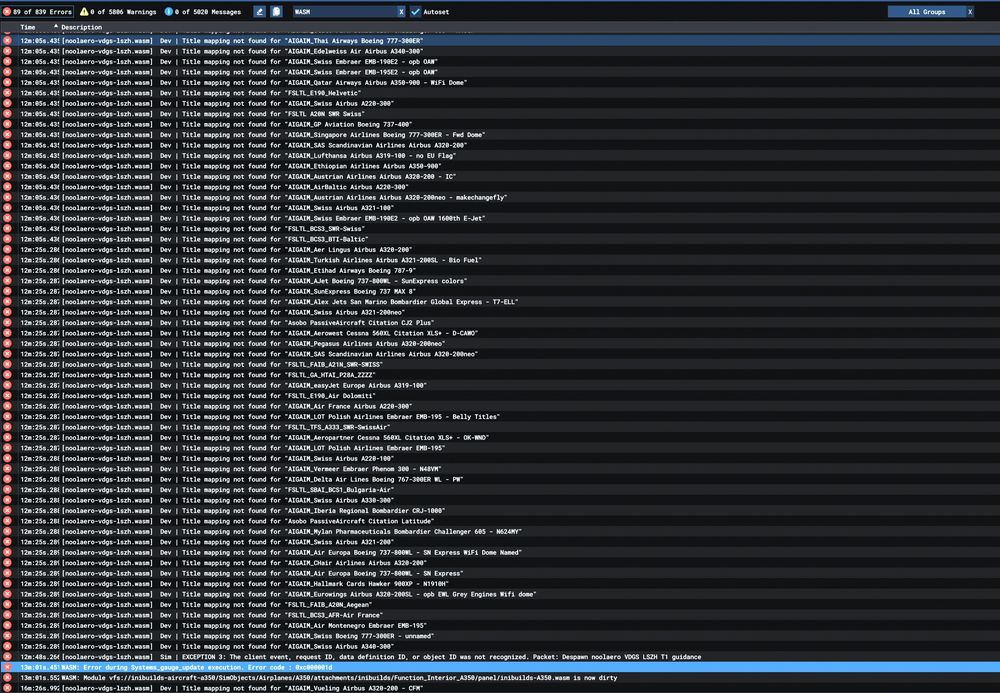The image size is (1000, 693).
Task: Uncheck the Autoset checkbox
Action: click(416, 12)
